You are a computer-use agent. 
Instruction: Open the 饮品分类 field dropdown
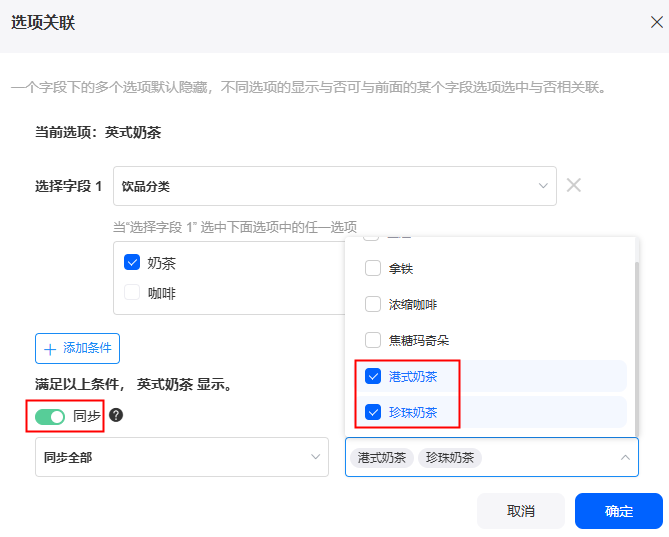[334, 186]
